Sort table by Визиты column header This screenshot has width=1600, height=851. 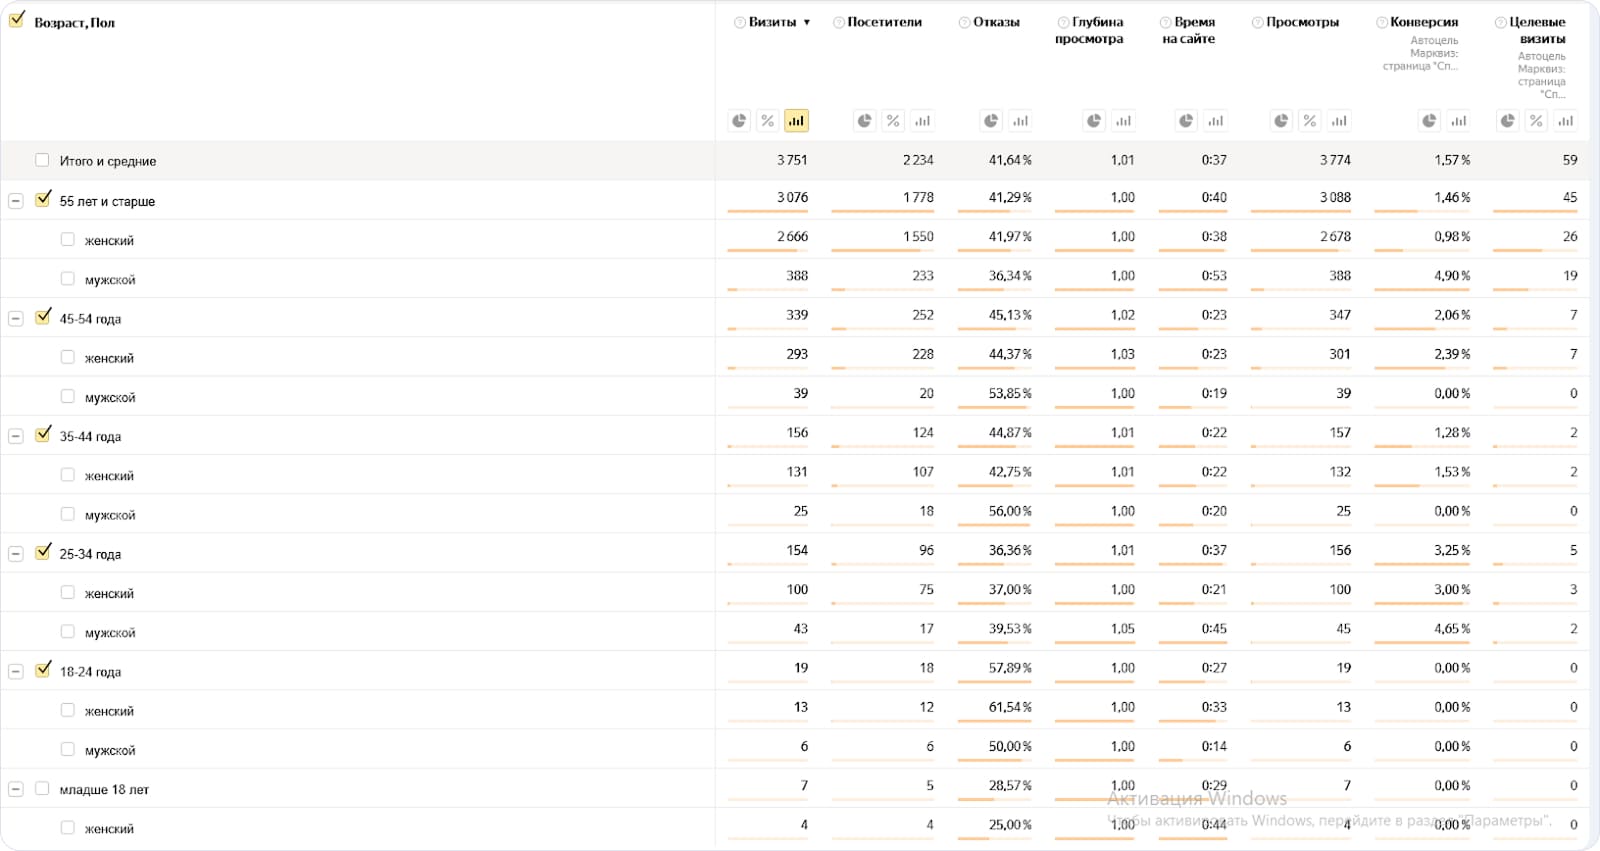[x=772, y=22]
